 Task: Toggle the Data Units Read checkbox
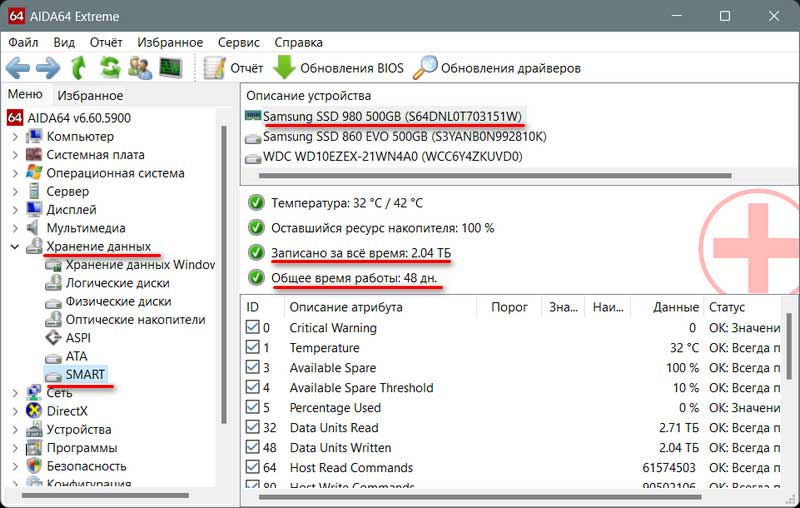253,427
